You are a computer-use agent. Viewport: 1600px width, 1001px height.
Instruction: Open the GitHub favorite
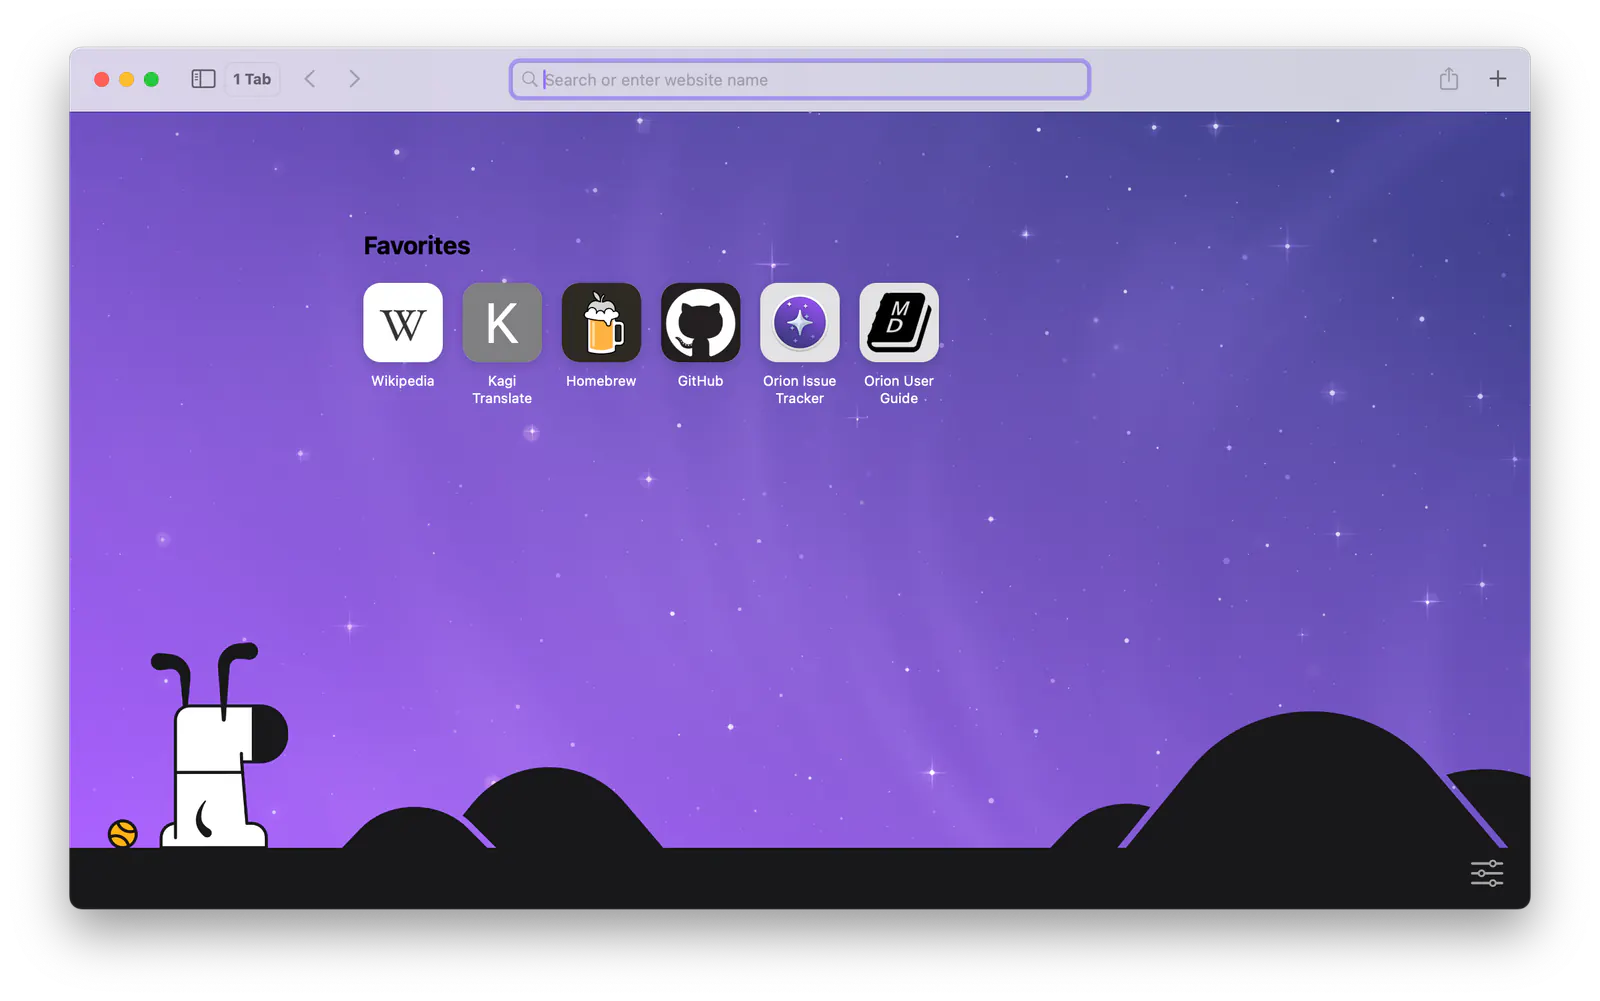(701, 322)
